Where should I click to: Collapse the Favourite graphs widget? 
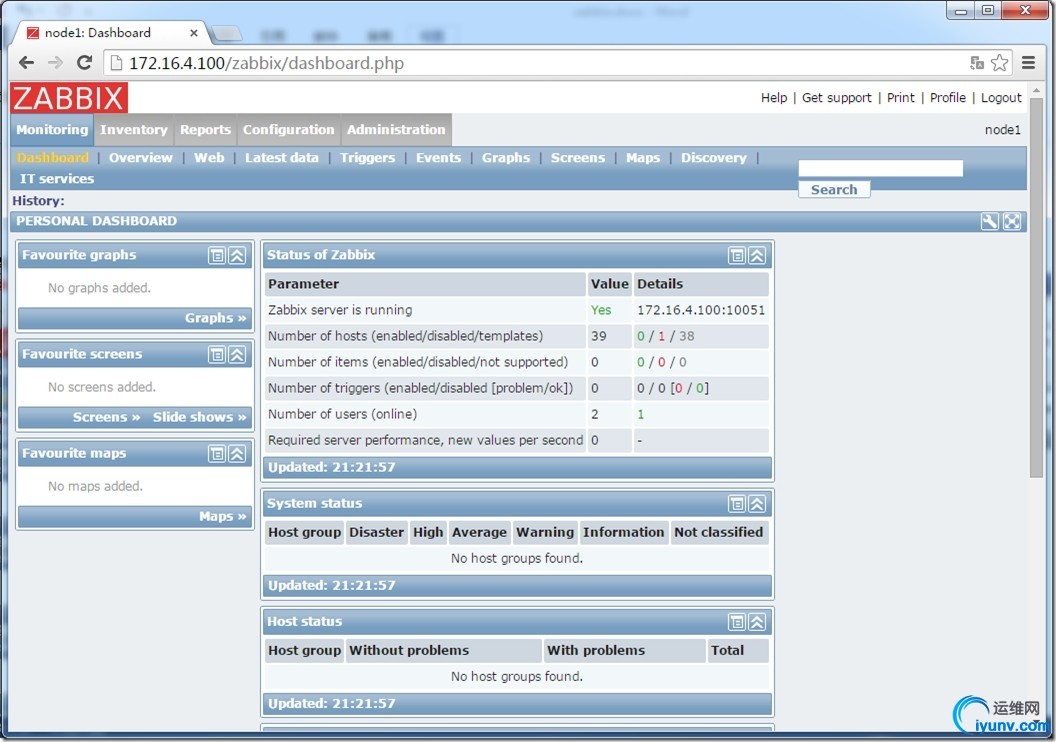(237, 255)
